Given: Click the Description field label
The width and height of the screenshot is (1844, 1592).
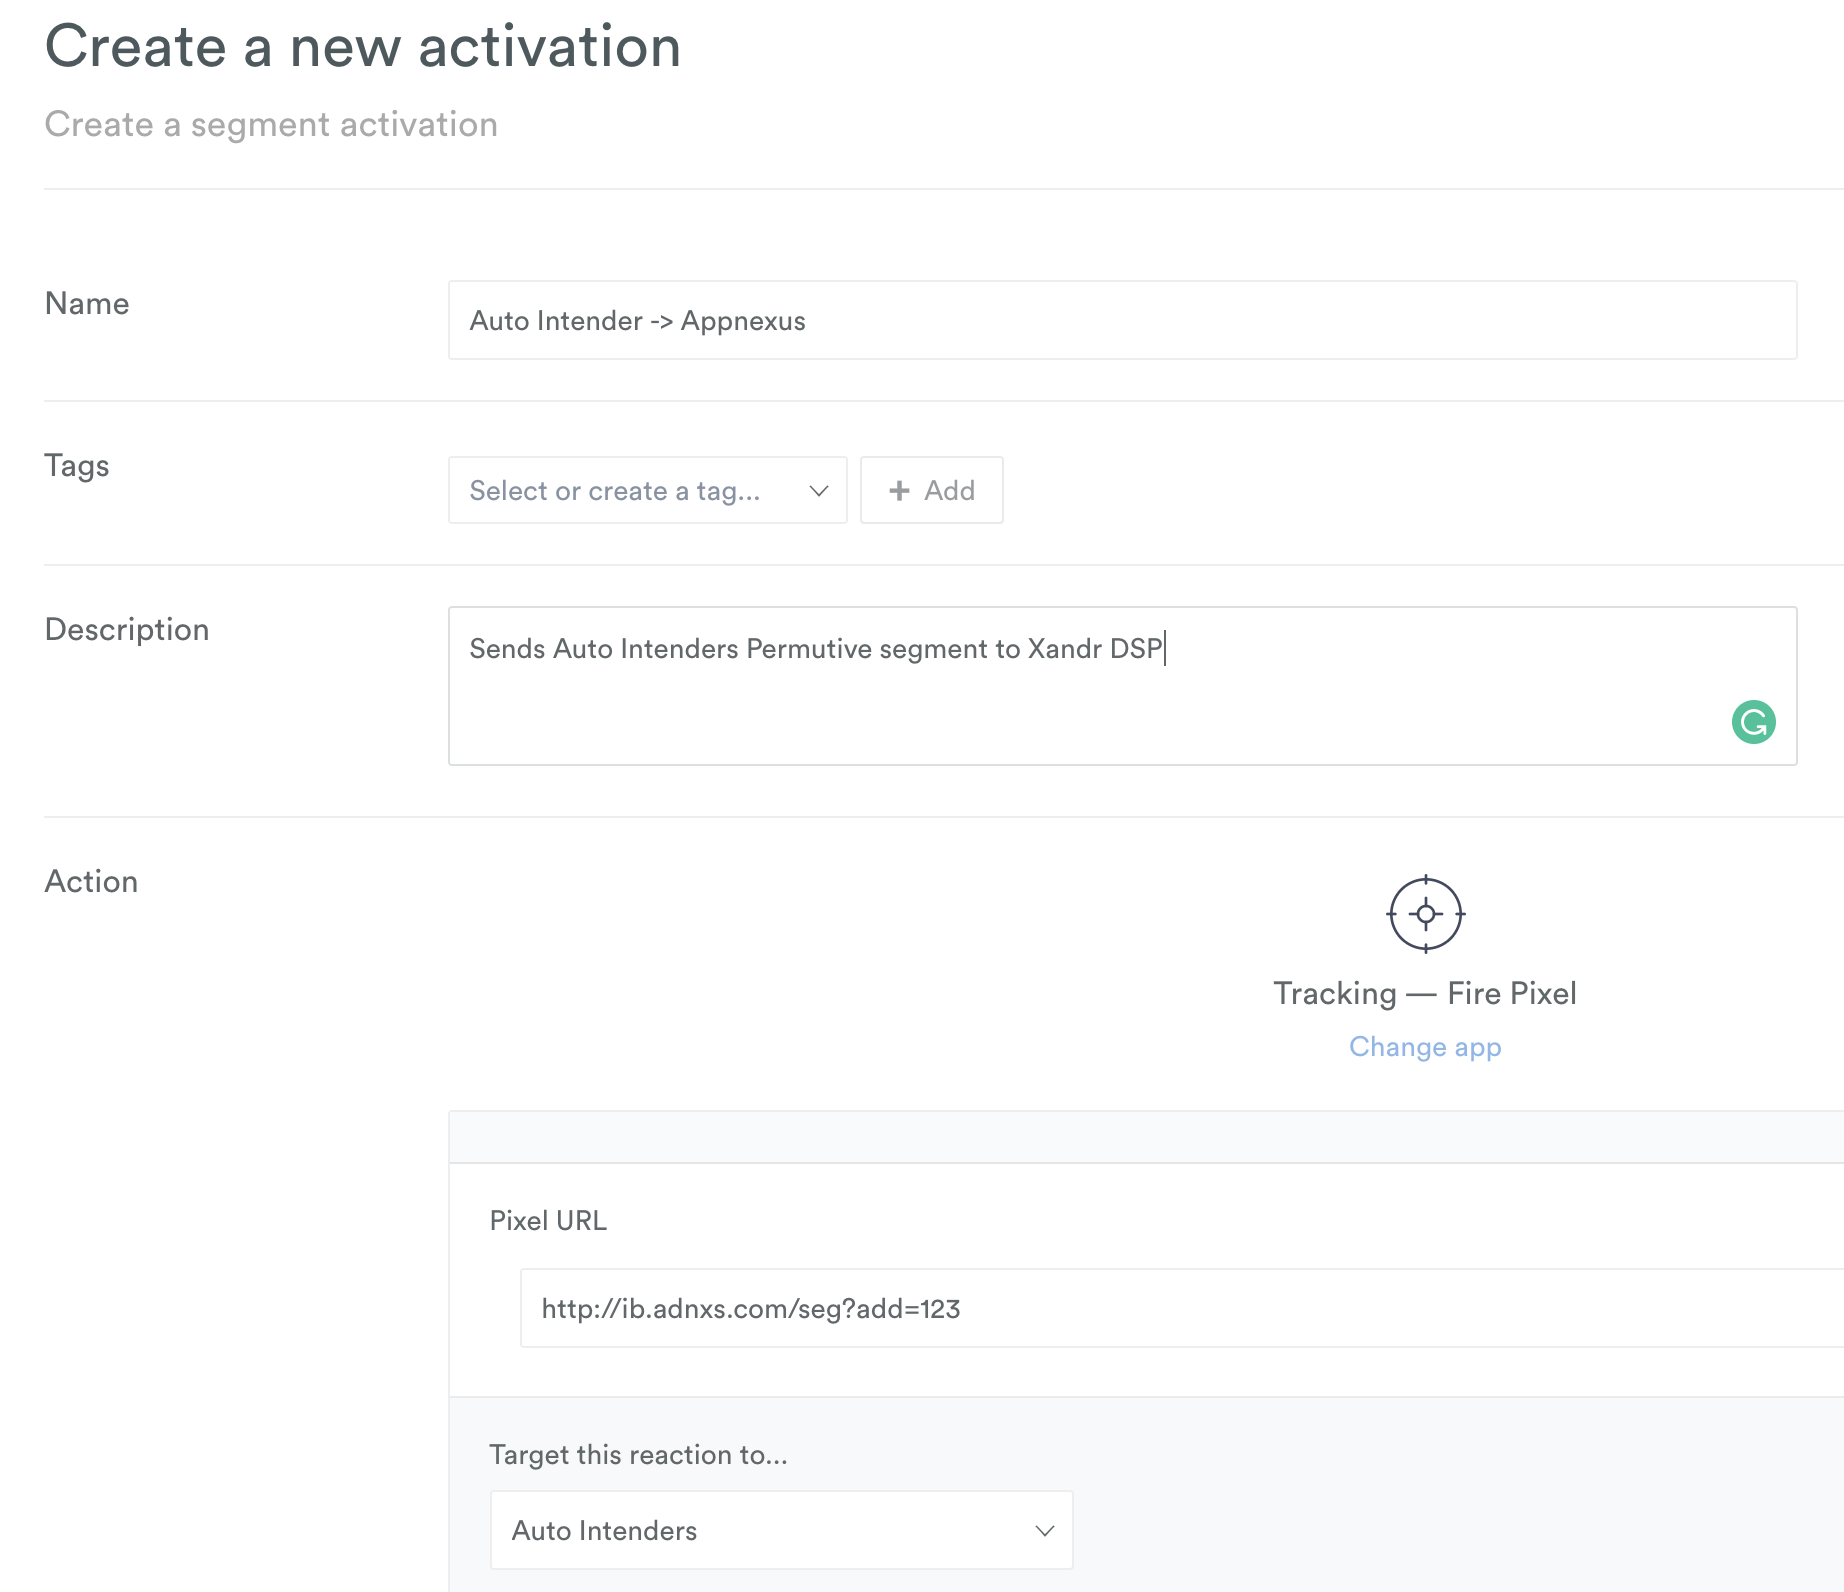Looking at the screenshot, I should coord(127,629).
